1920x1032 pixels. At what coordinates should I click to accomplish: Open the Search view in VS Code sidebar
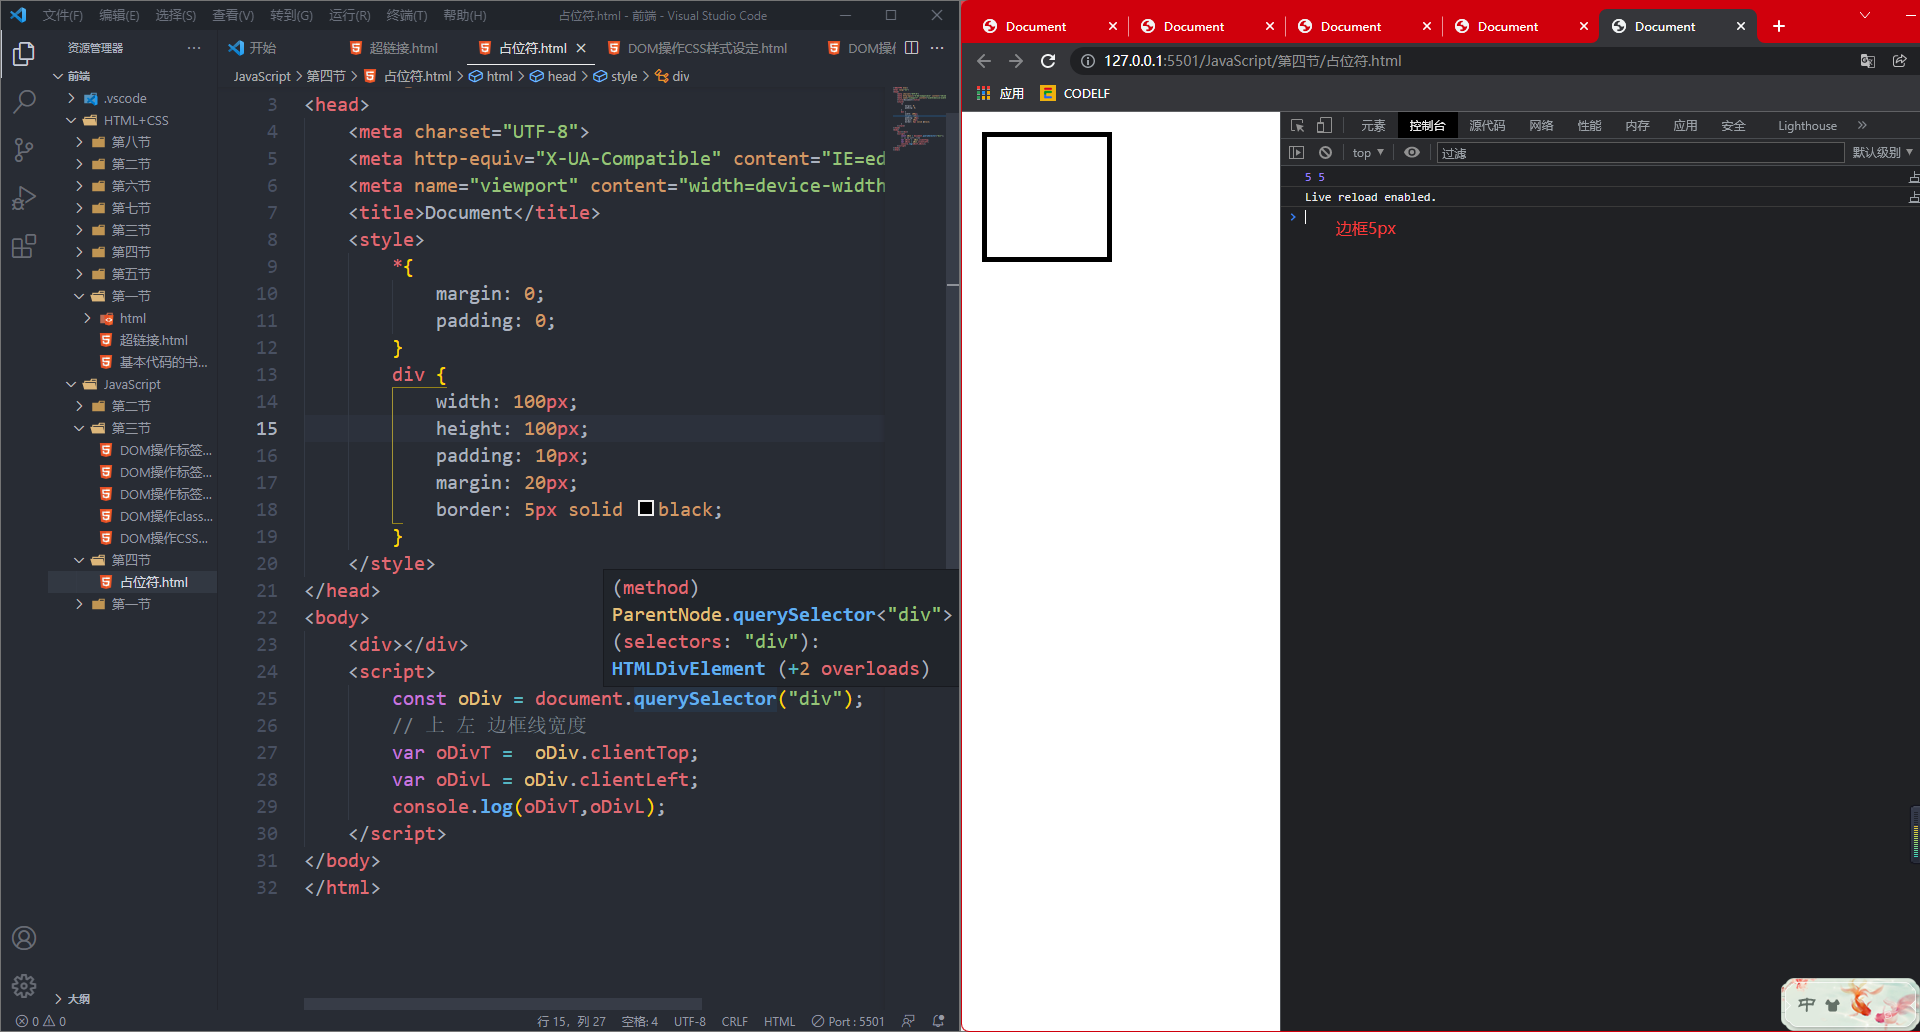[x=24, y=100]
